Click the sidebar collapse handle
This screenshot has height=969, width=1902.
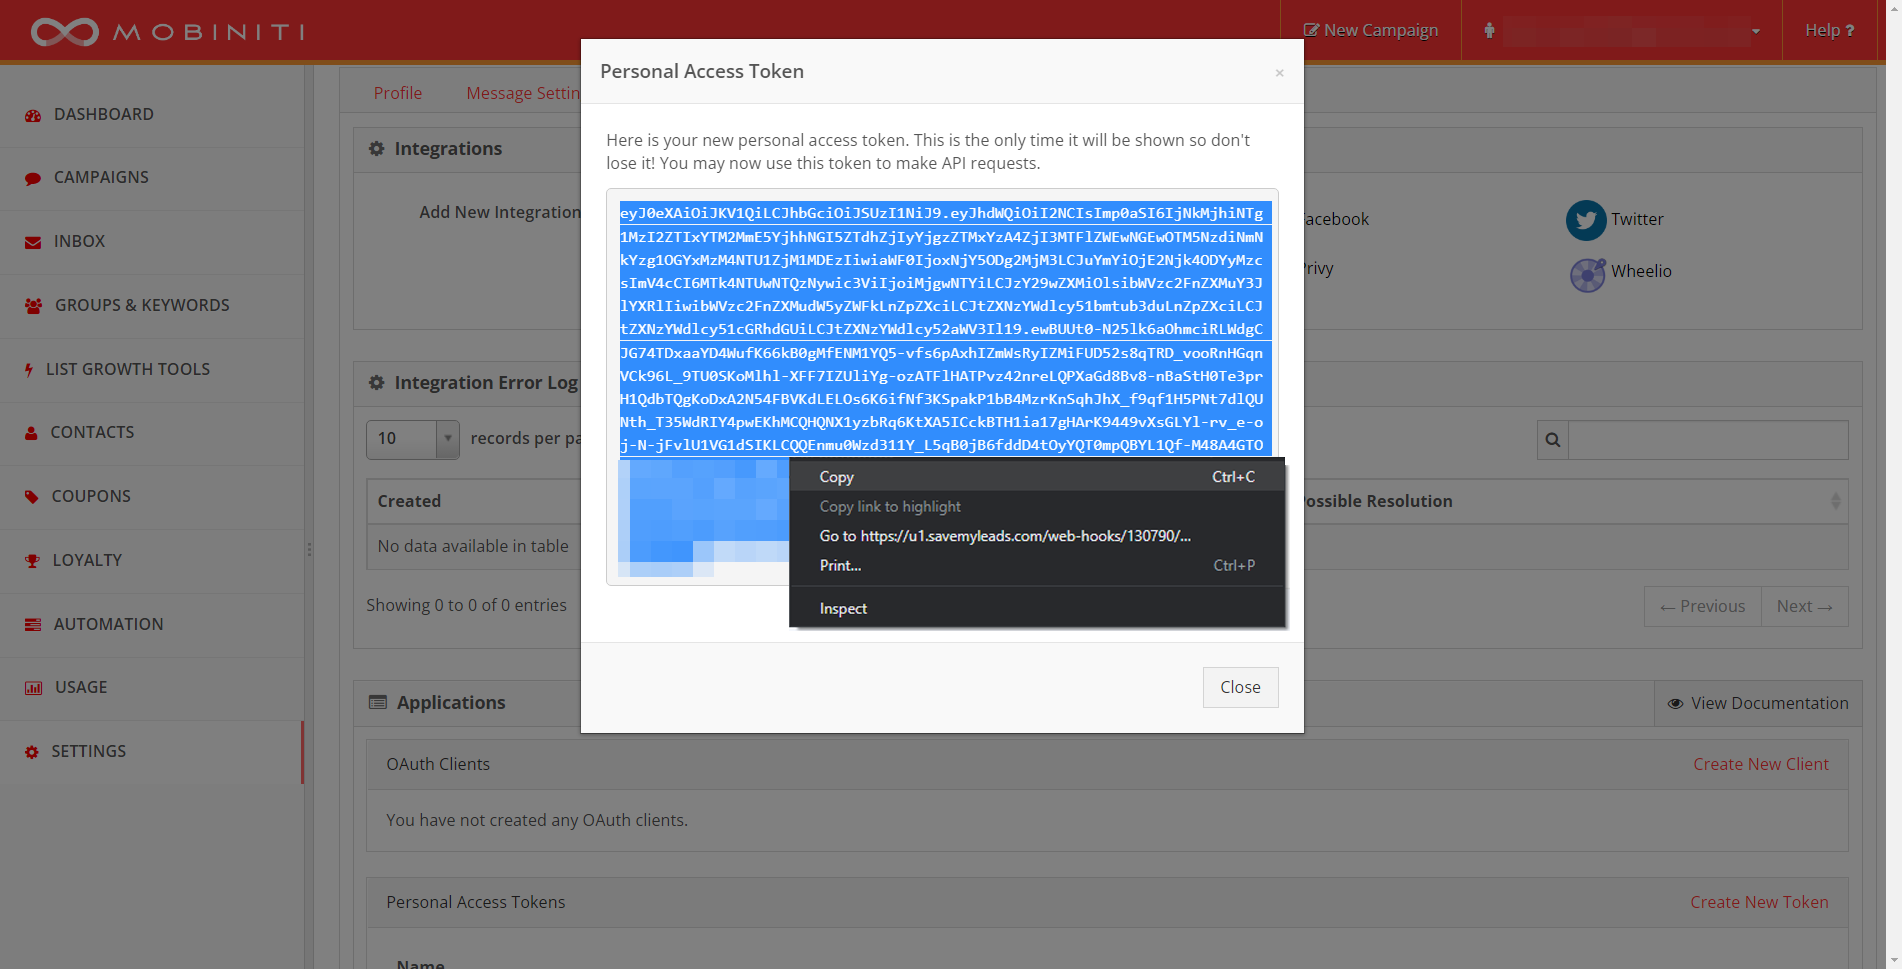tap(309, 549)
